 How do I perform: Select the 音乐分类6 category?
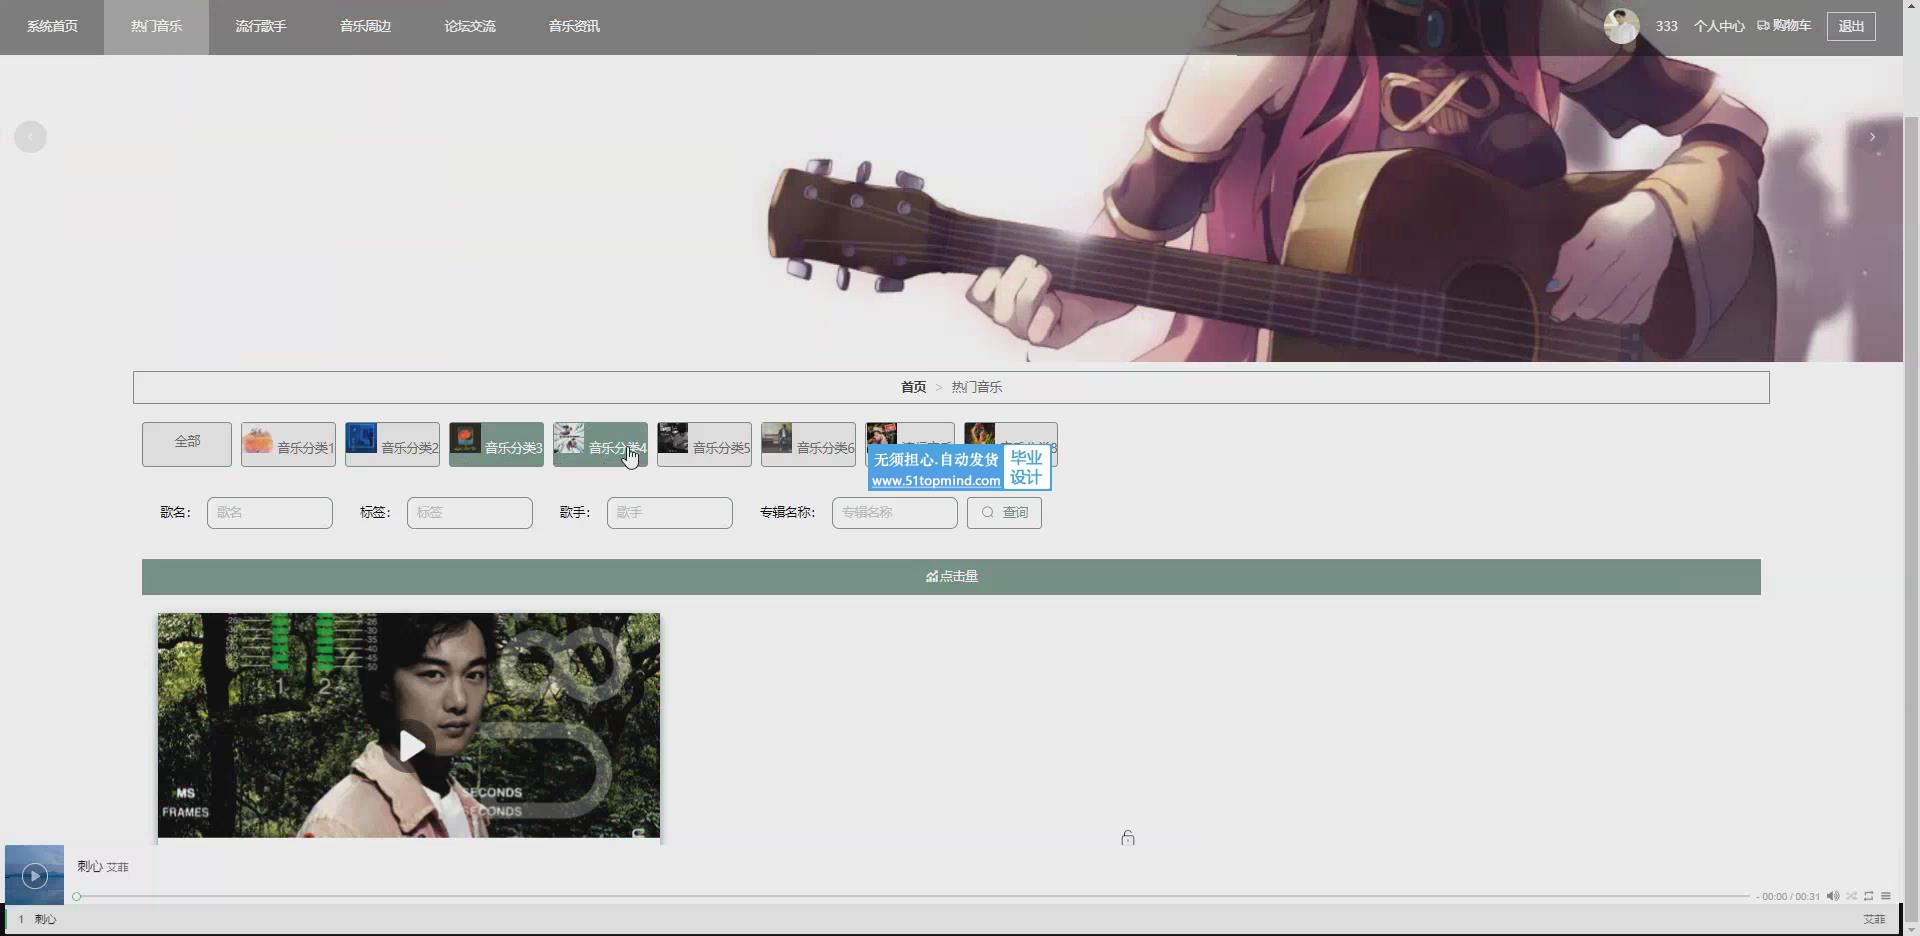tap(808, 444)
